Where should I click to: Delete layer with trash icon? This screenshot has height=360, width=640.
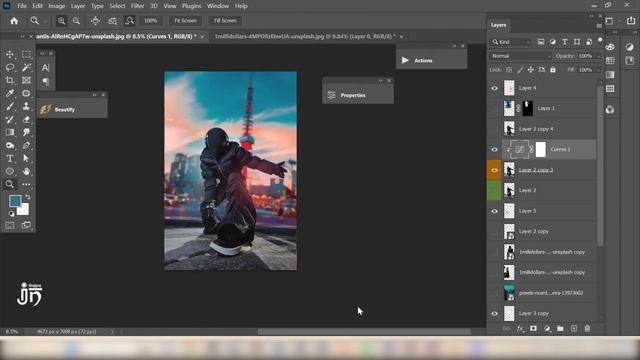tap(587, 329)
